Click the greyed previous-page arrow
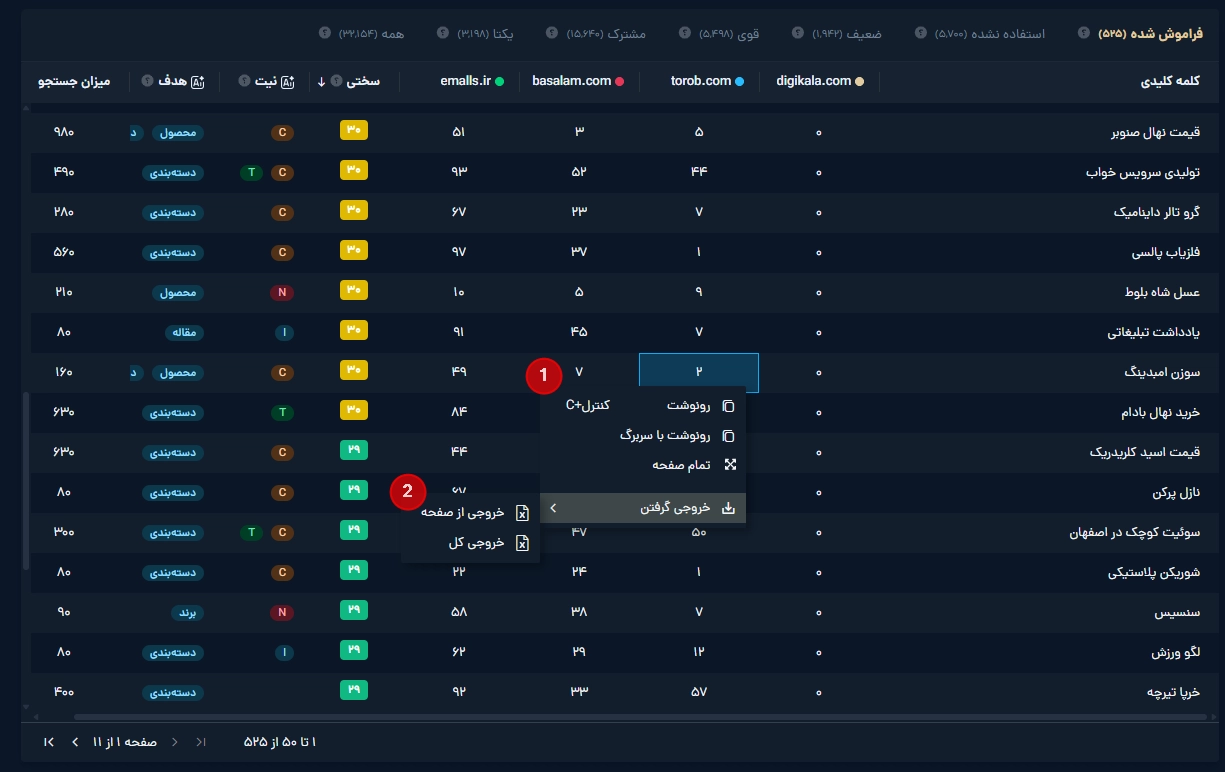This screenshot has width=1225, height=772. click(x=175, y=742)
